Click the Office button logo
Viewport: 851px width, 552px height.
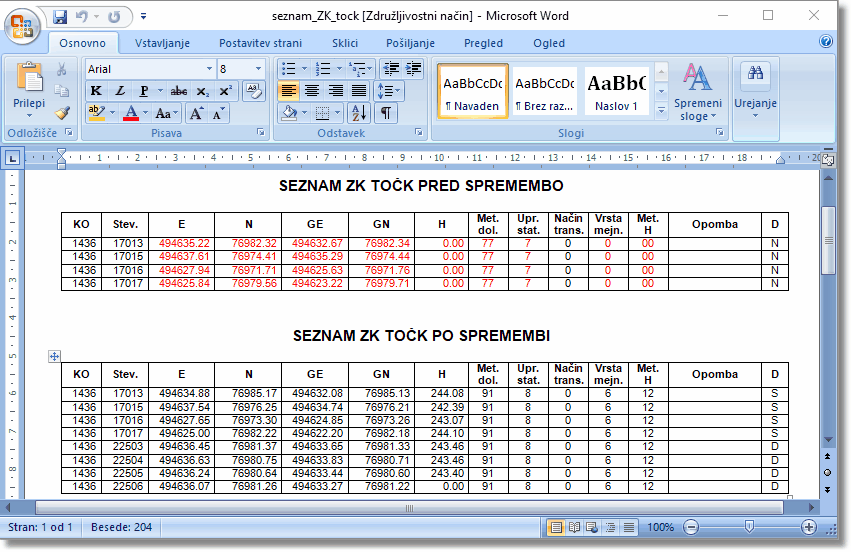[22, 27]
